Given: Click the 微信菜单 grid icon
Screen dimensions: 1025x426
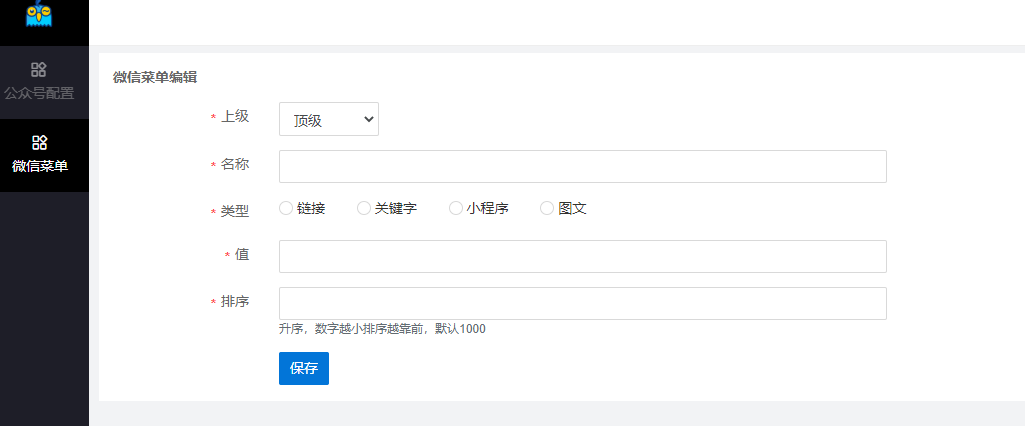Looking at the screenshot, I should click(39, 142).
